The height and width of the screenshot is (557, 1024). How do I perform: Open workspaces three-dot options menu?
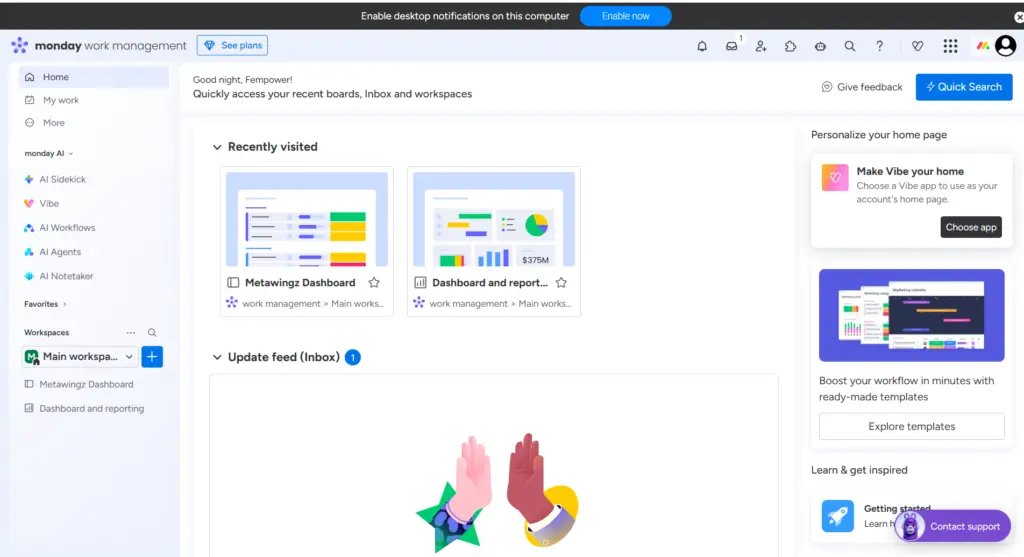[131, 332]
